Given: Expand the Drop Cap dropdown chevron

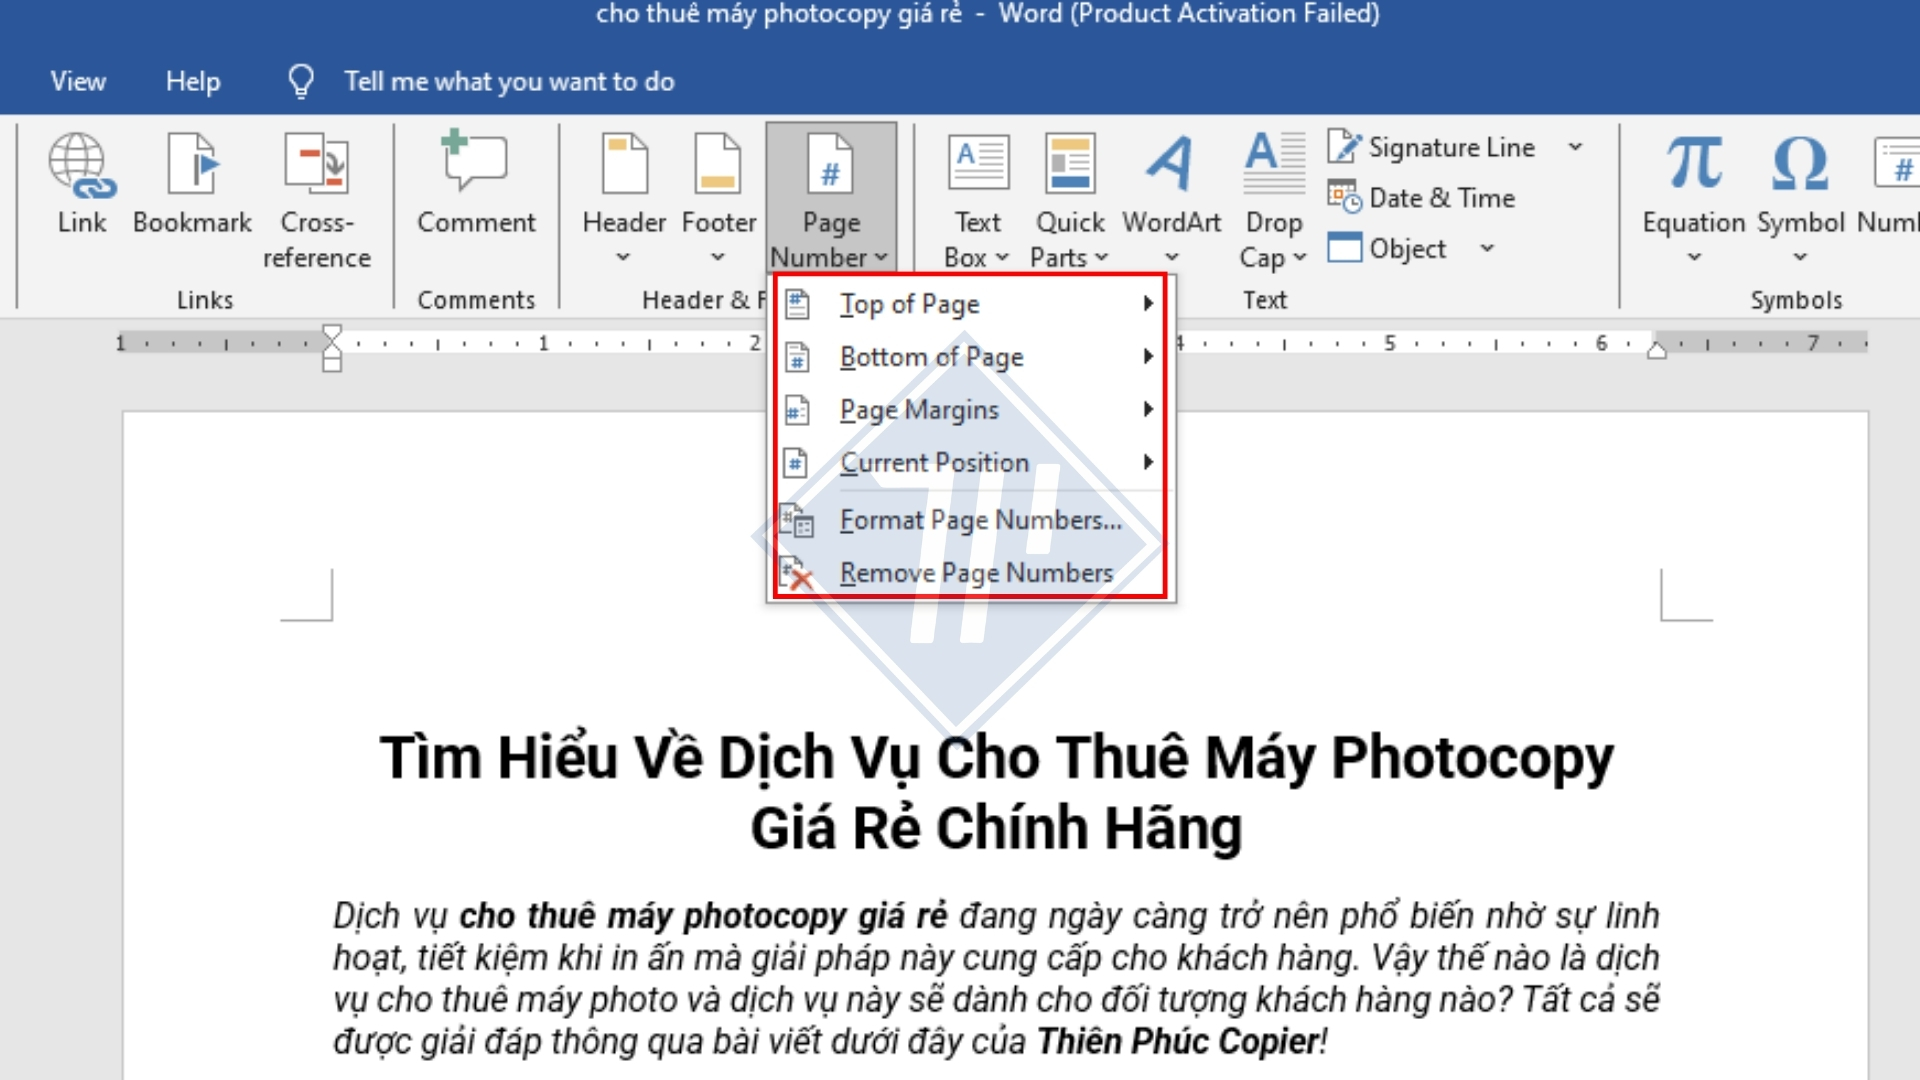Looking at the screenshot, I should coord(1299,257).
